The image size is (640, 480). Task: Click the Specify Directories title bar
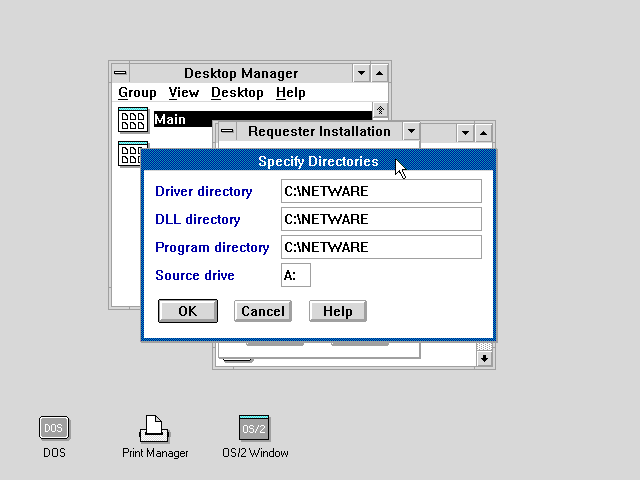tap(318, 161)
